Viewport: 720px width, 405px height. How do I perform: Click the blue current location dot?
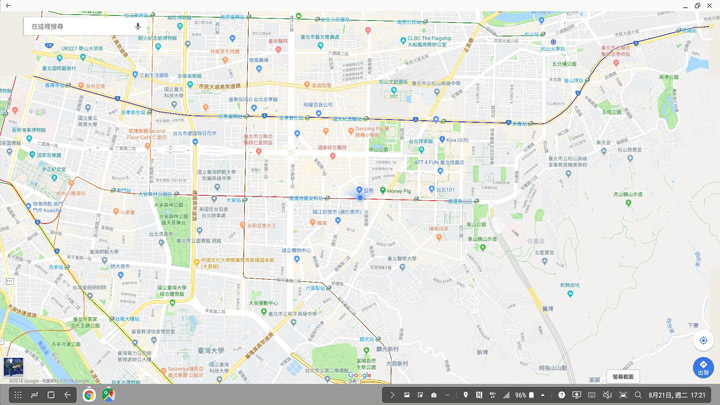tap(360, 198)
